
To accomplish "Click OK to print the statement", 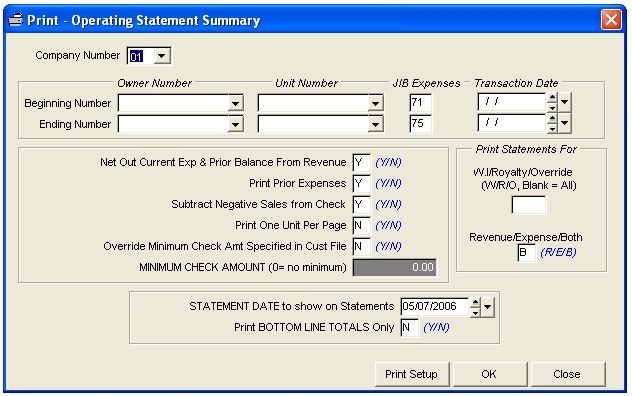I will pos(489,374).
